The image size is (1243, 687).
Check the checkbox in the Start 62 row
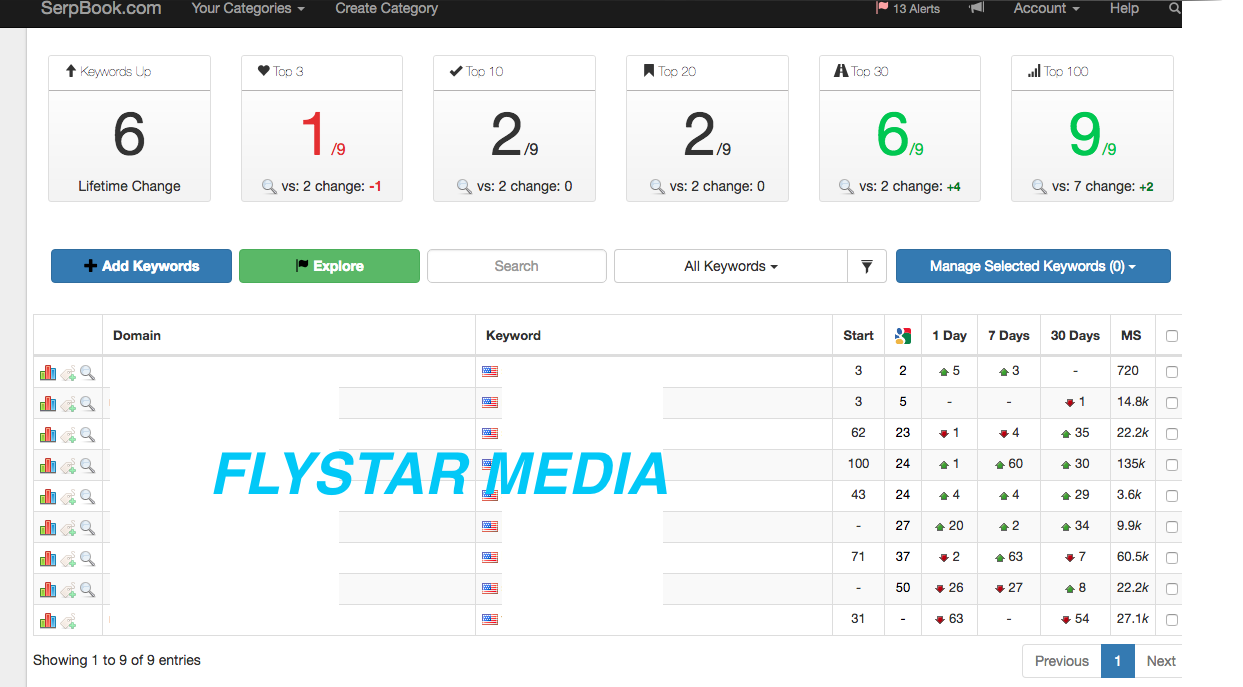1172,434
